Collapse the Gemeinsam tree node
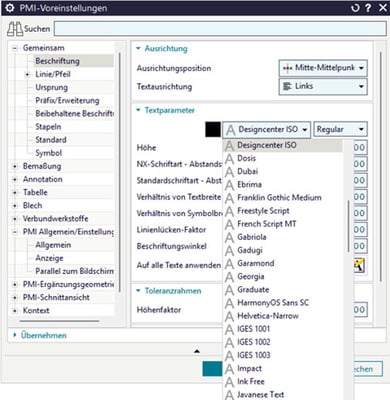390x400 pixels. coord(15,48)
